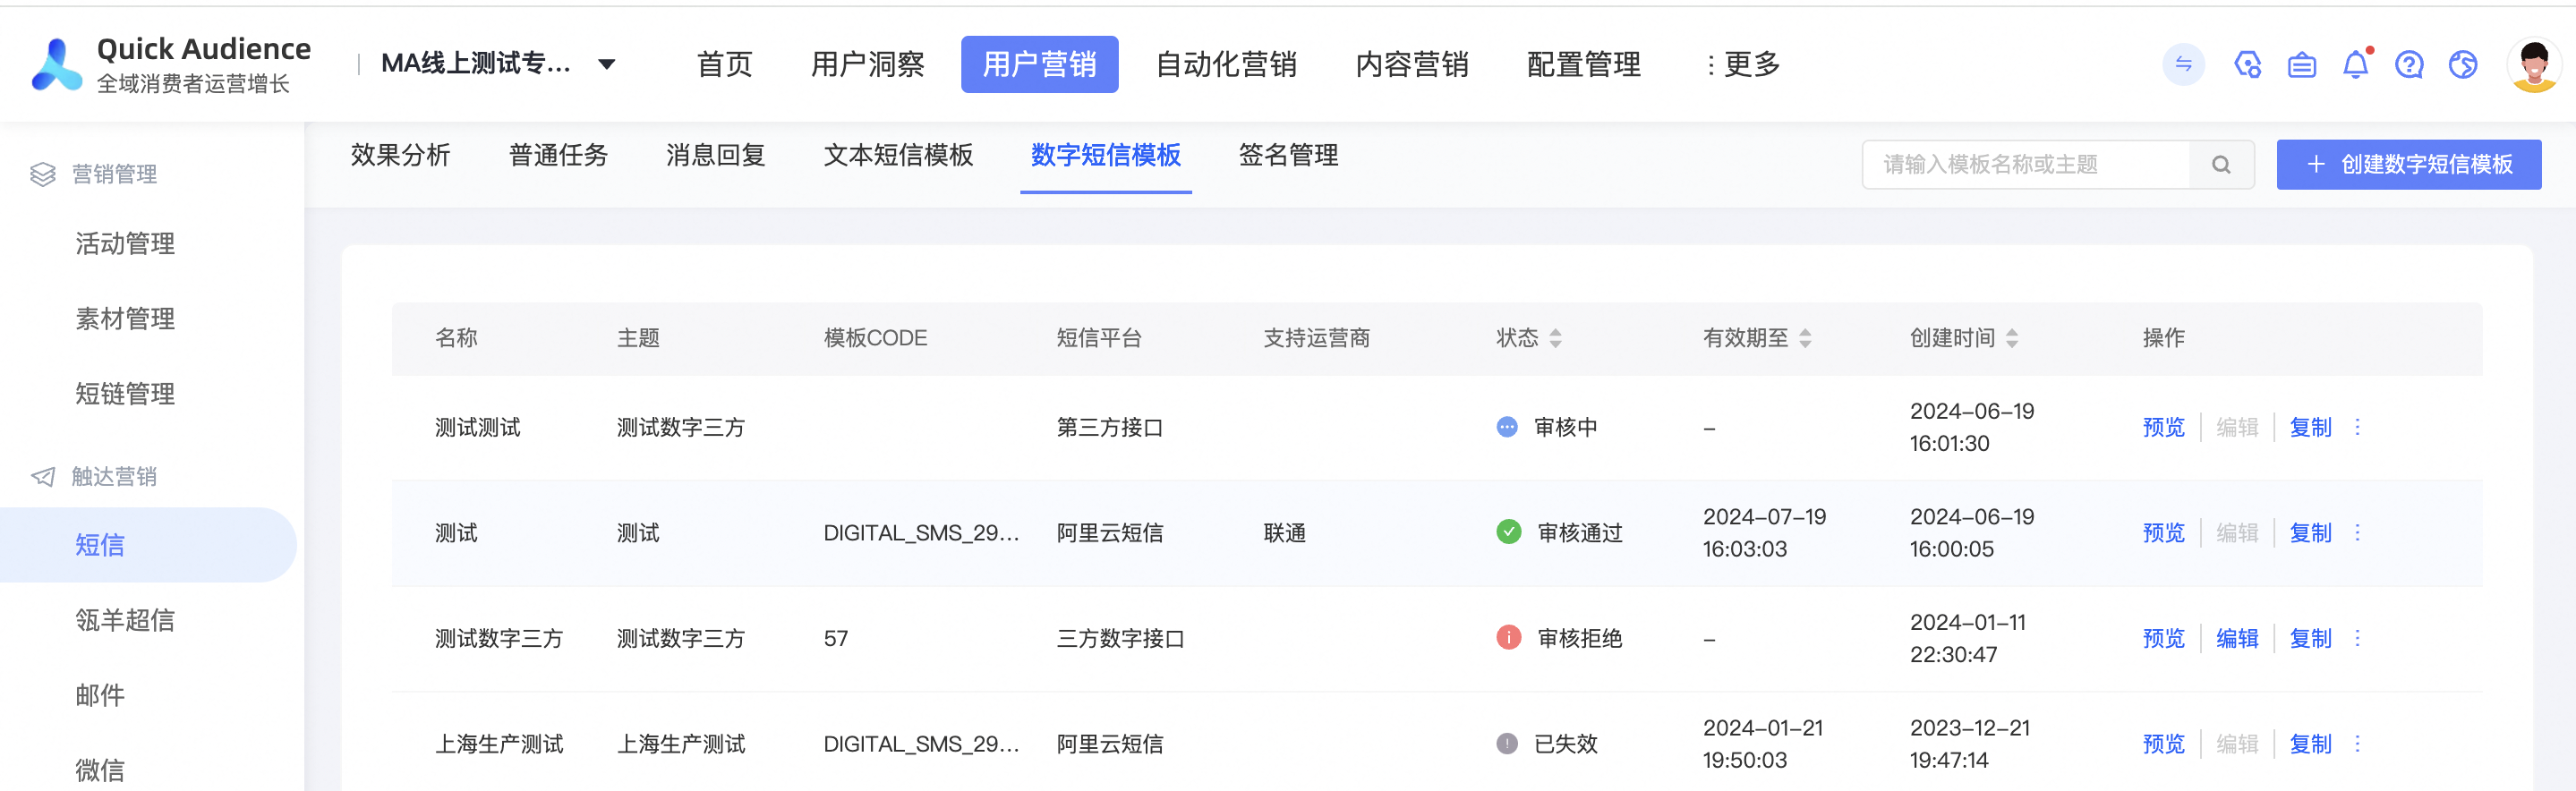
Task: Click 编辑 link for 测试数字三方 row
Action: click(2237, 638)
